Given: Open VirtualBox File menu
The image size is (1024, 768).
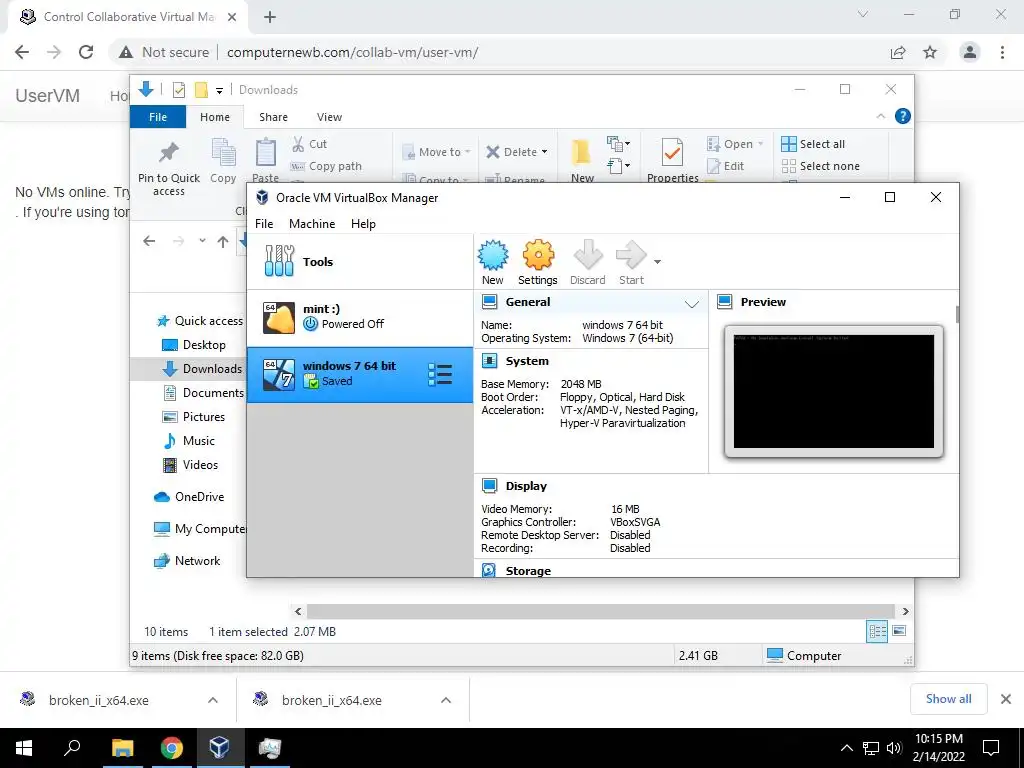Looking at the screenshot, I should click(264, 223).
